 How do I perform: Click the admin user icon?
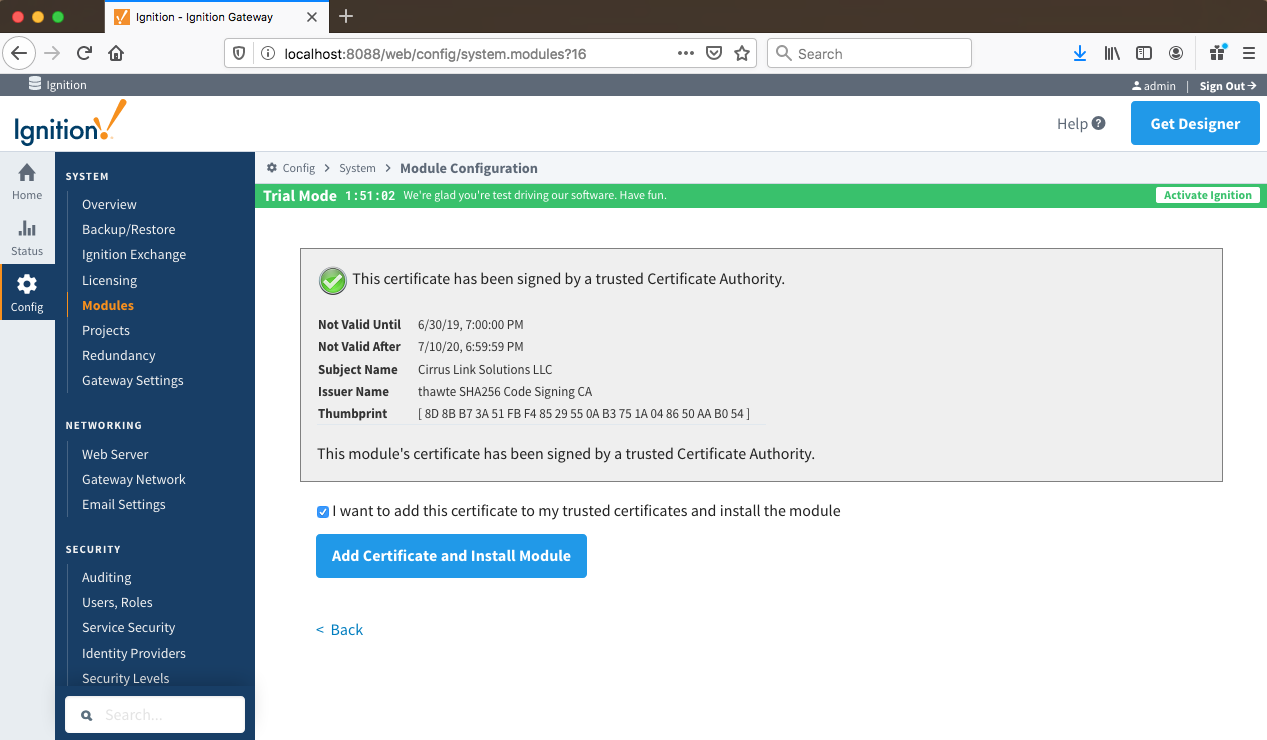tap(1137, 86)
